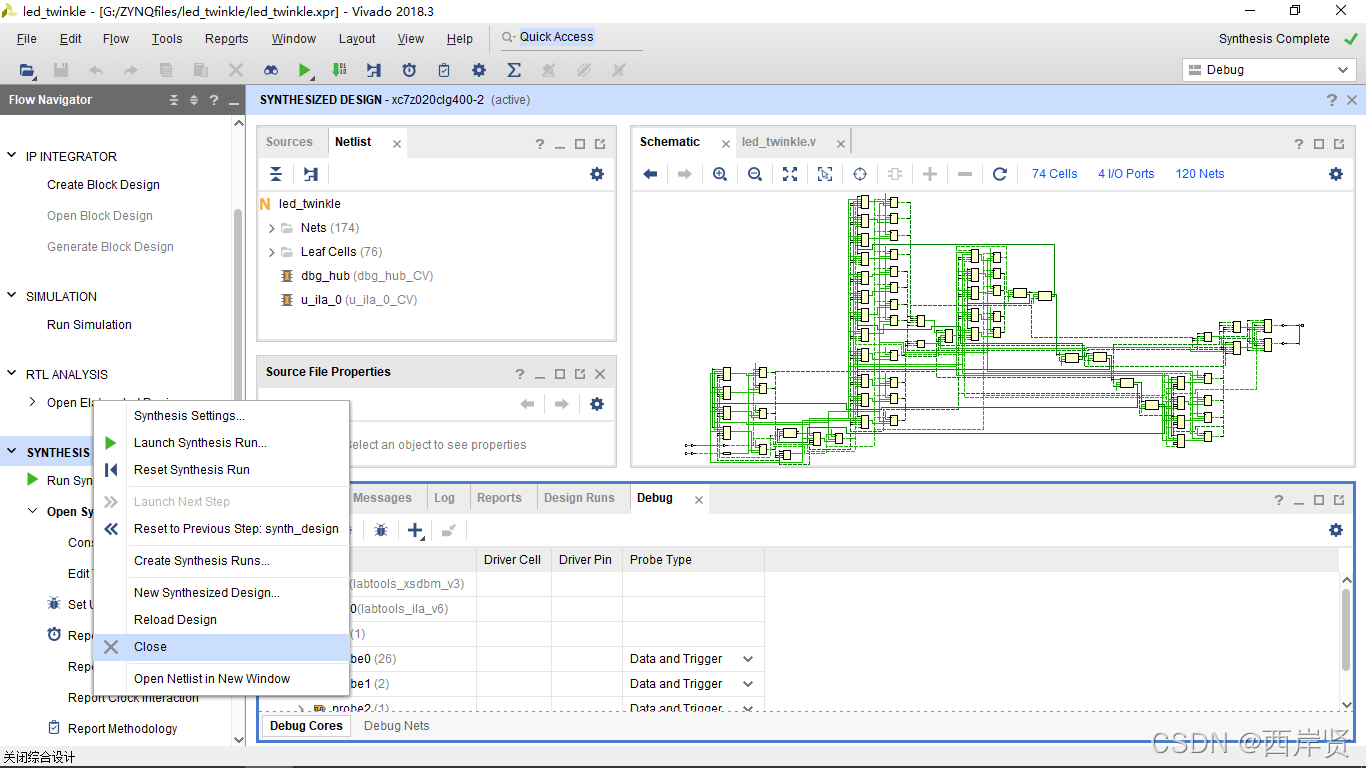Expand Open Elaborated Design item
This screenshot has height=768, width=1366.
click(34, 402)
